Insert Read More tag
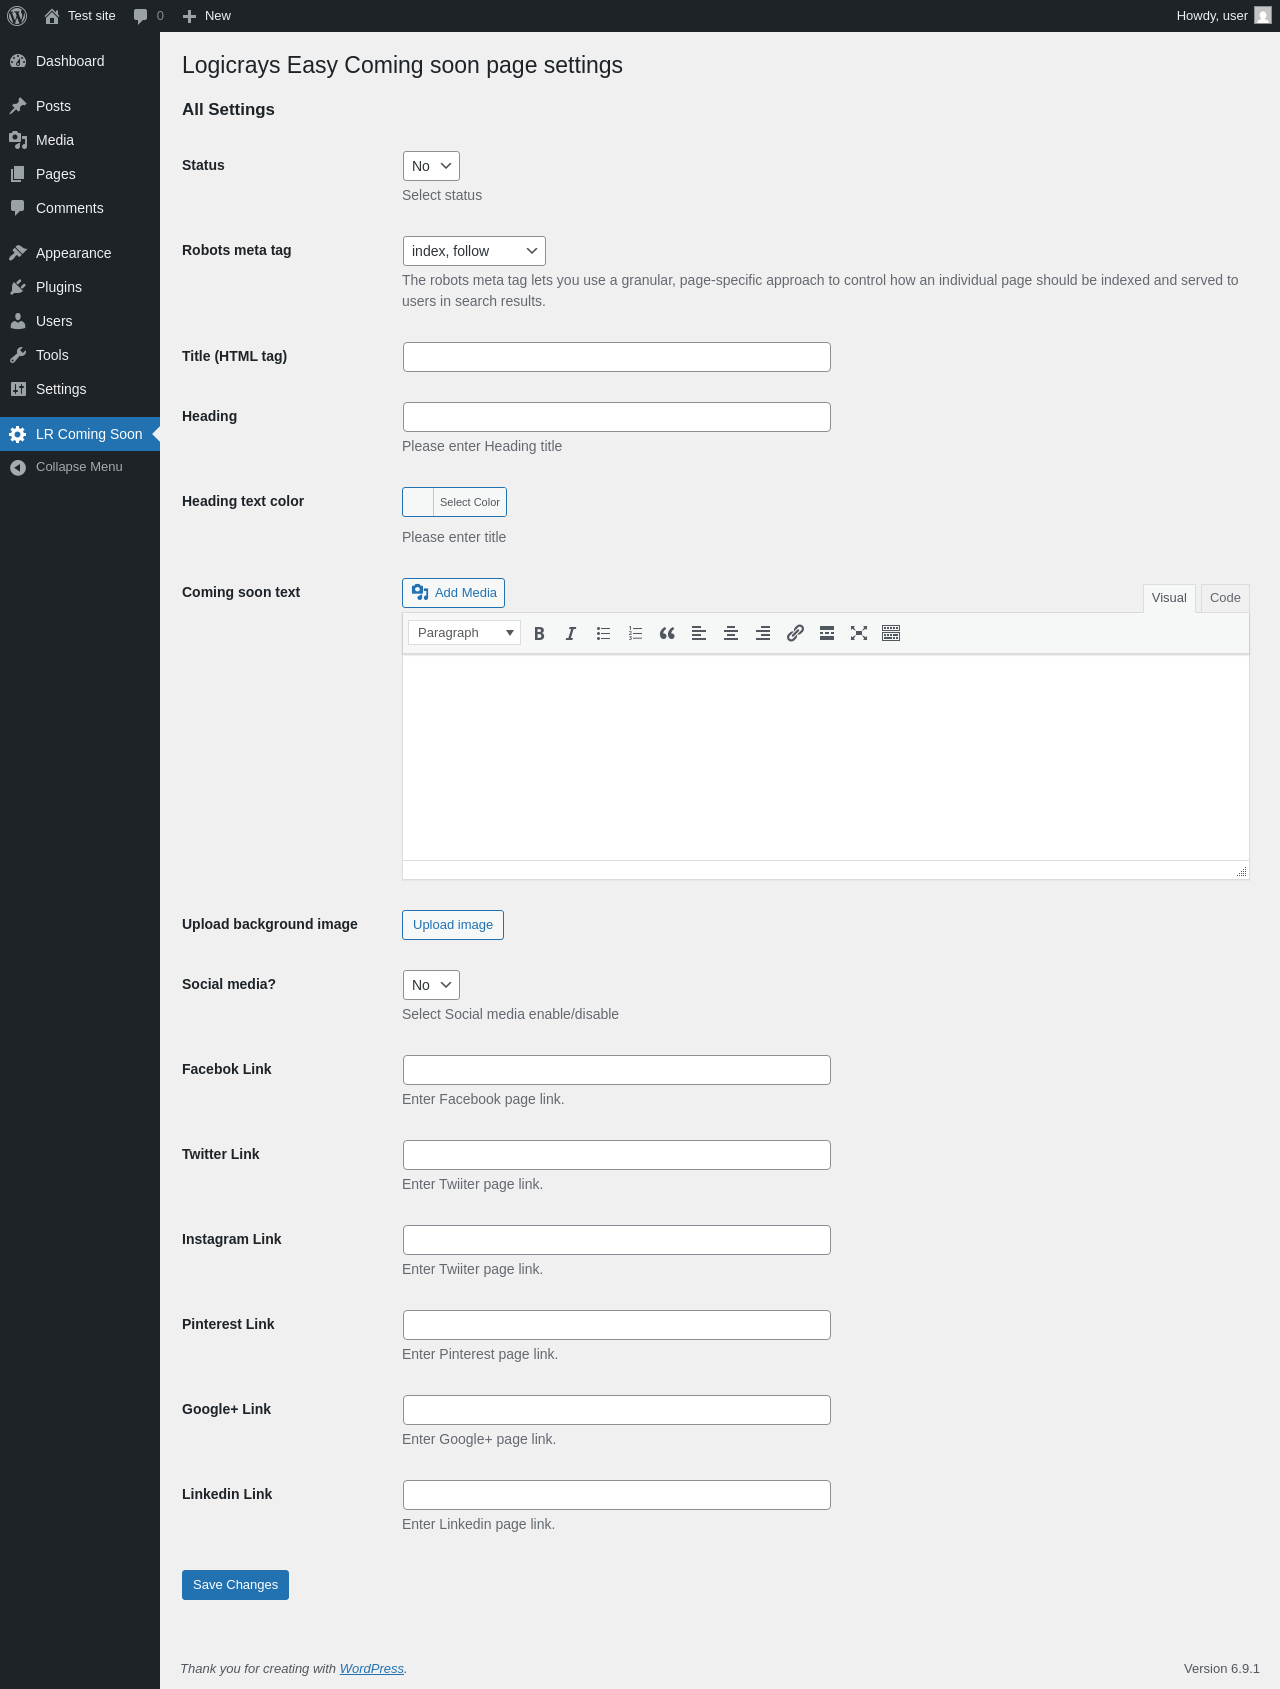 [827, 633]
